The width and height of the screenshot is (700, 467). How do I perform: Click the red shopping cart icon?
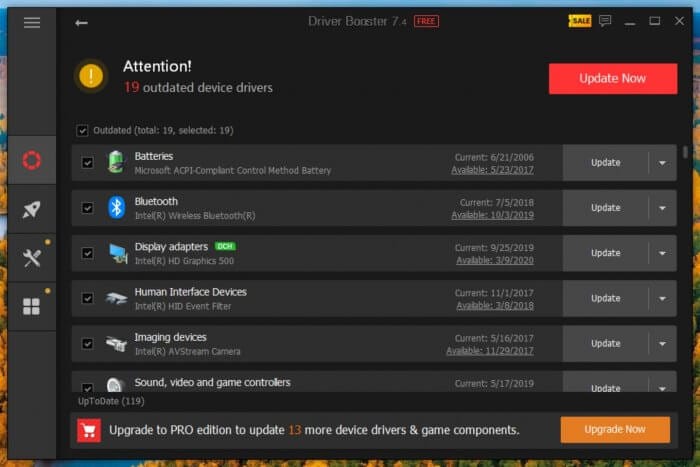click(89, 430)
